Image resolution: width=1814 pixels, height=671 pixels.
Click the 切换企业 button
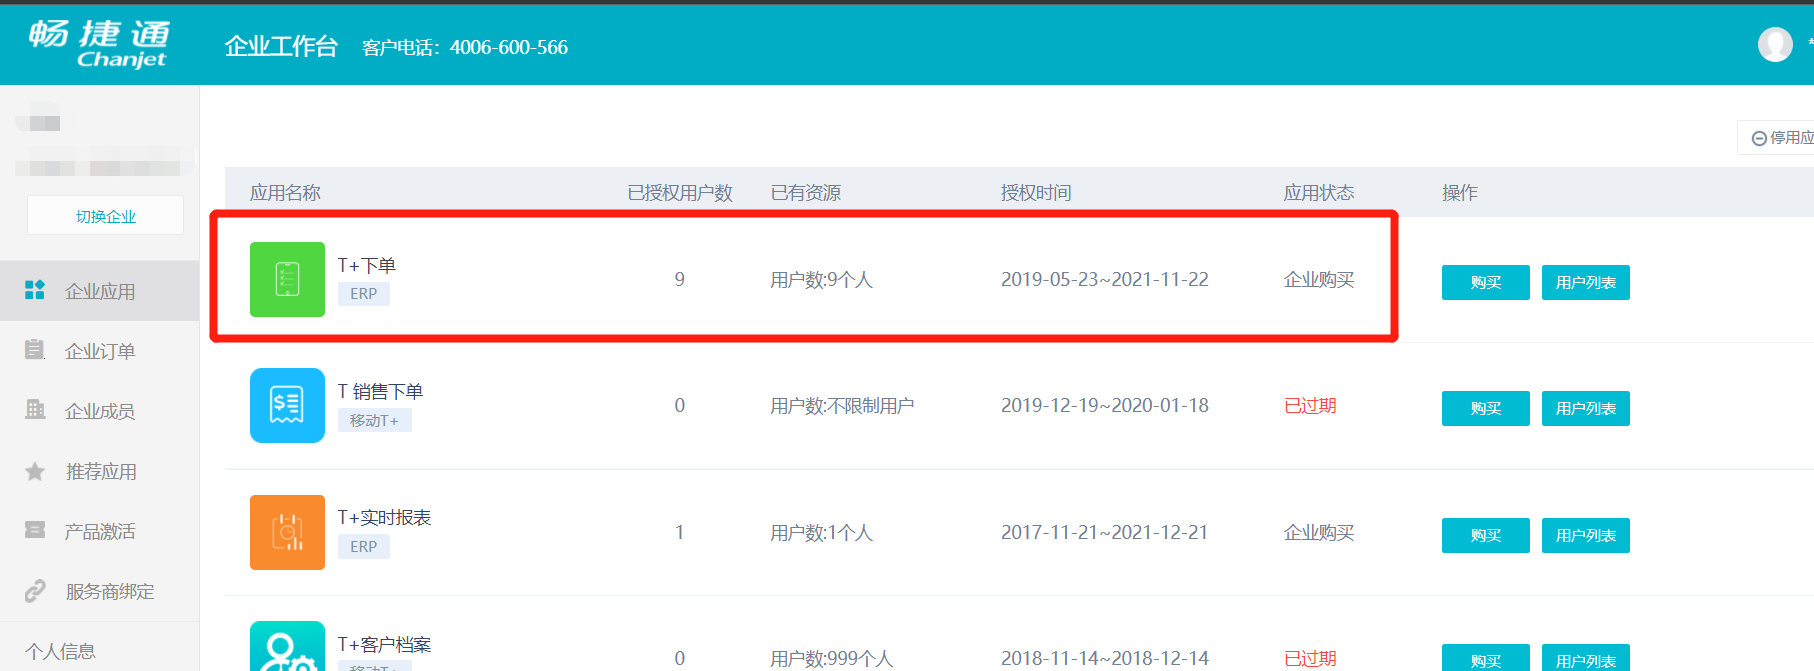point(105,215)
